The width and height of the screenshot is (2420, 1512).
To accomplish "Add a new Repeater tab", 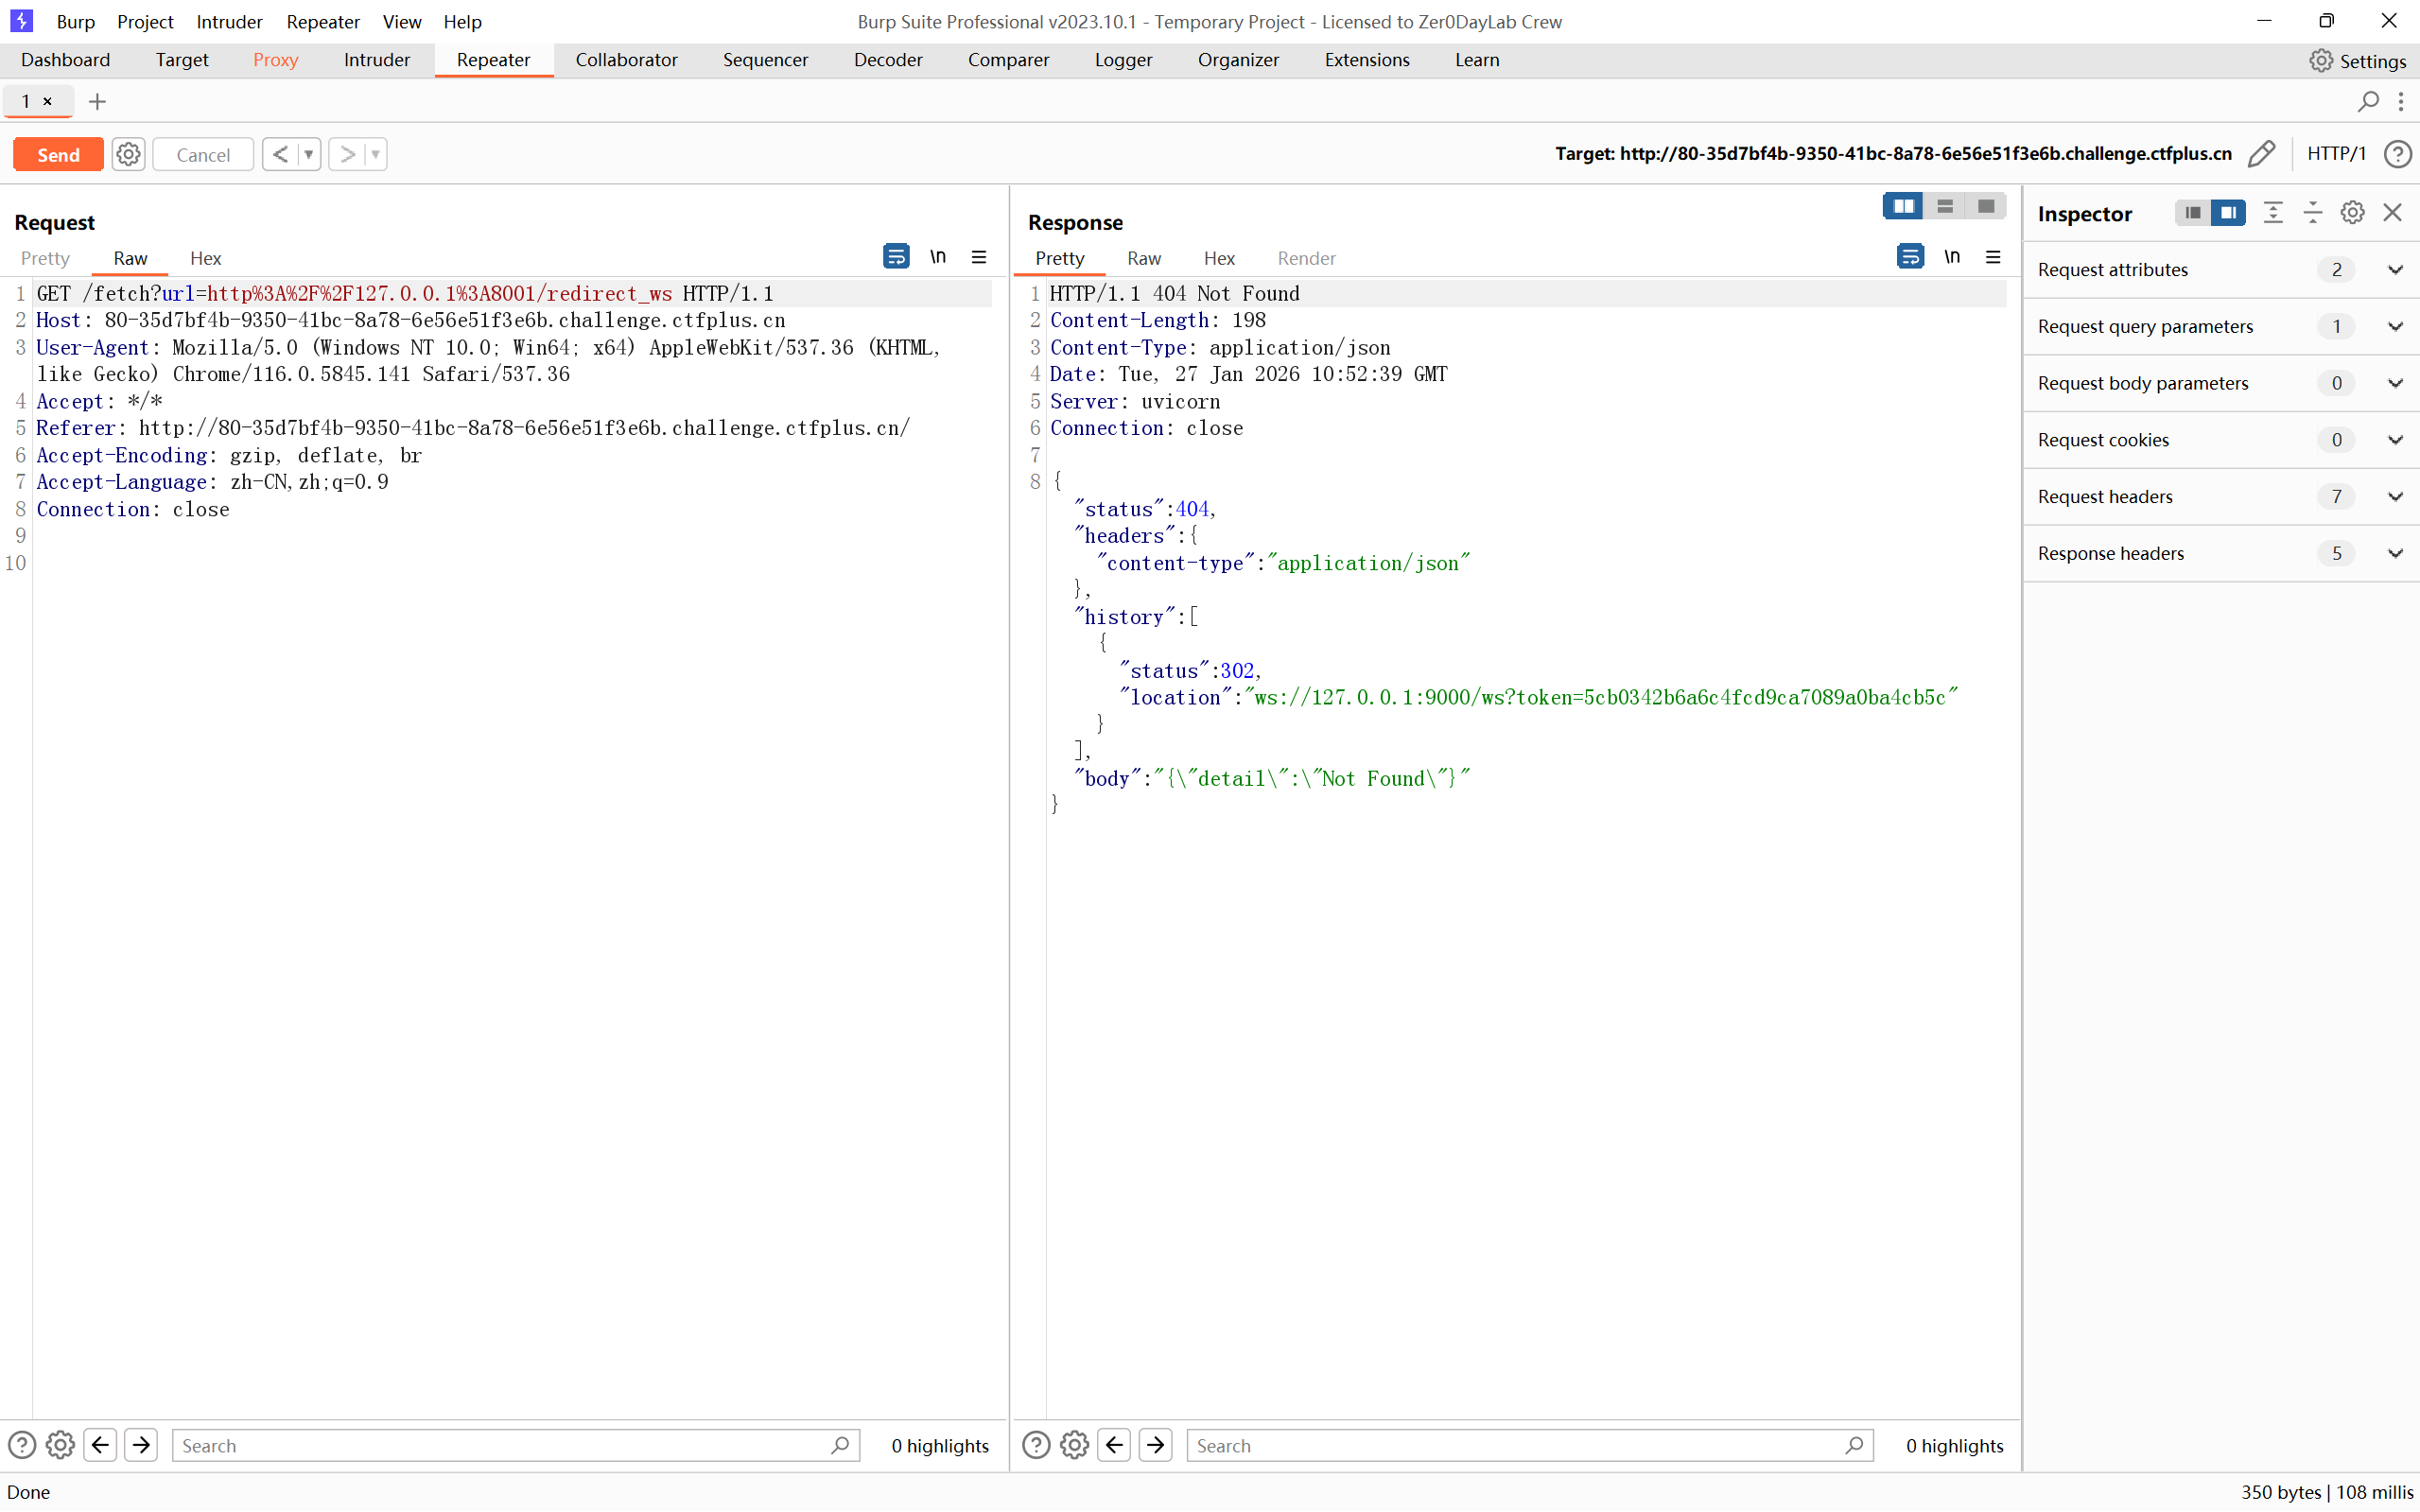I will coord(97,101).
